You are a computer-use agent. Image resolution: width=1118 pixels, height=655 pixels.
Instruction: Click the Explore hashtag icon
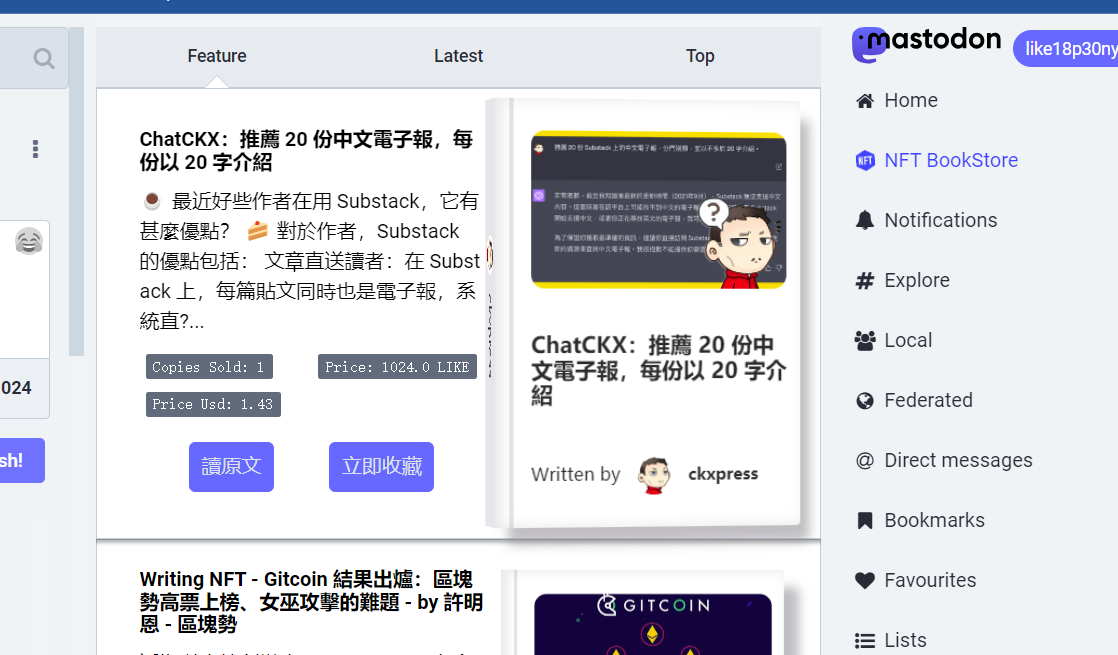point(865,281)
